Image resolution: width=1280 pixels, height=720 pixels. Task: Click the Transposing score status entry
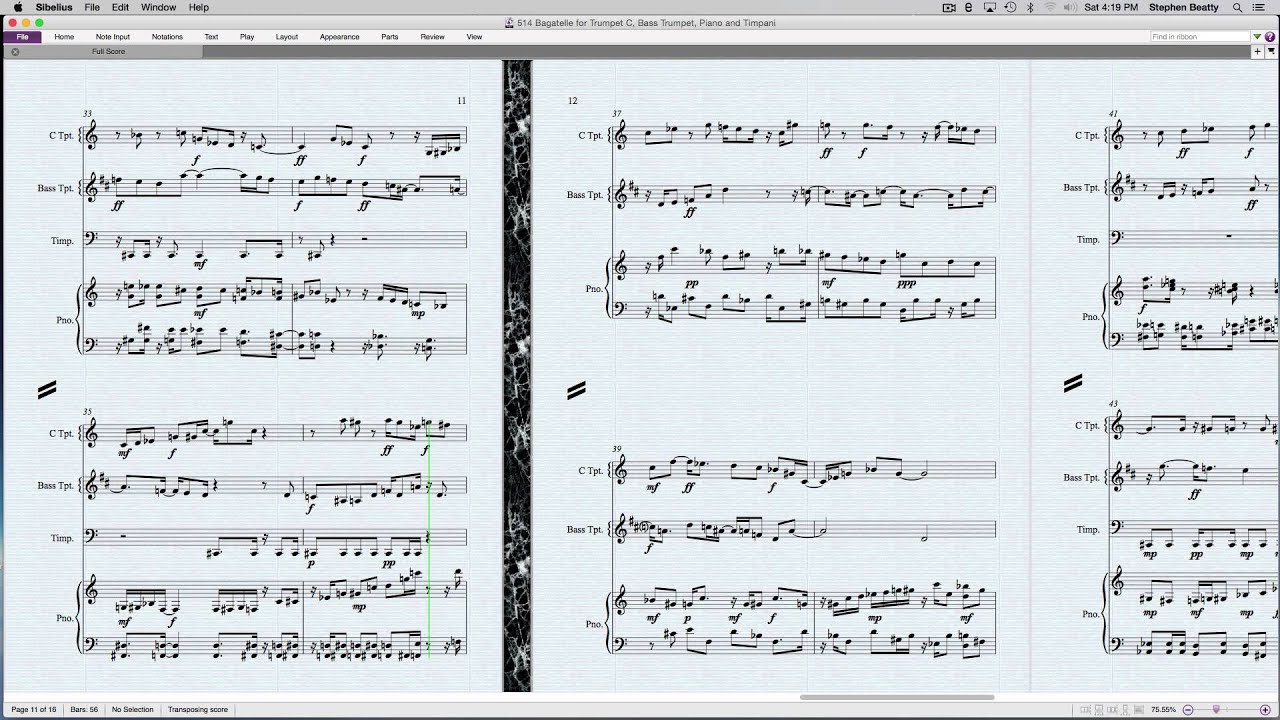(x=198, y=709)
